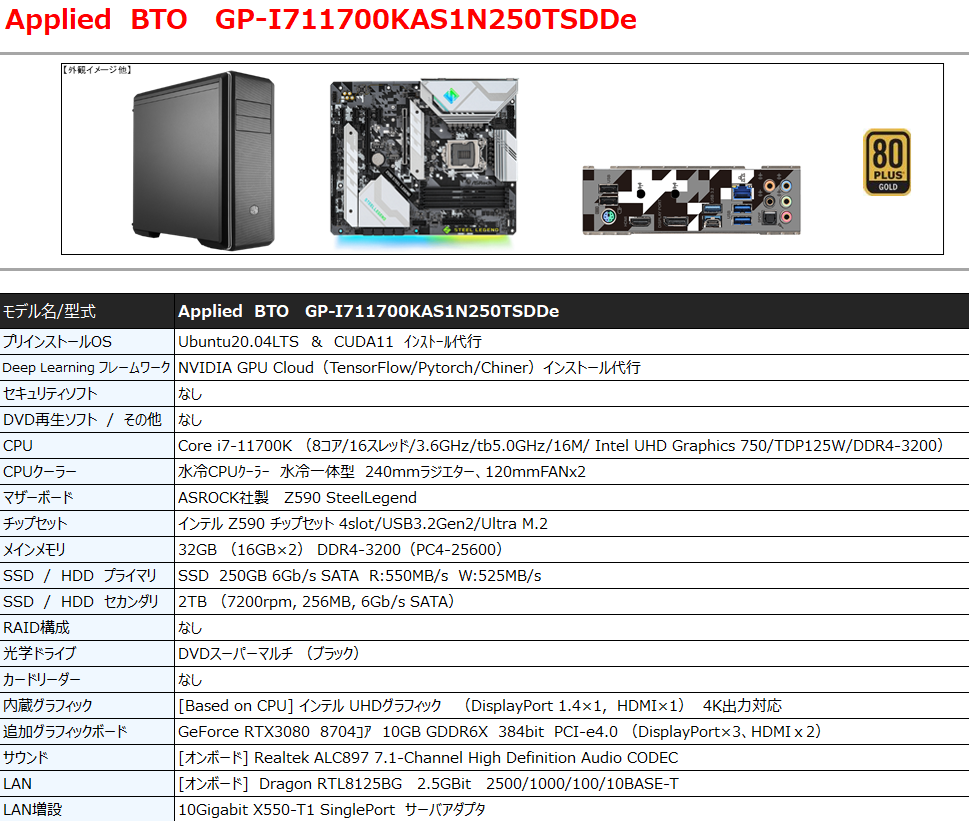Select the プリインストールOS label cell
969x821 pixels.
point(87,342)
